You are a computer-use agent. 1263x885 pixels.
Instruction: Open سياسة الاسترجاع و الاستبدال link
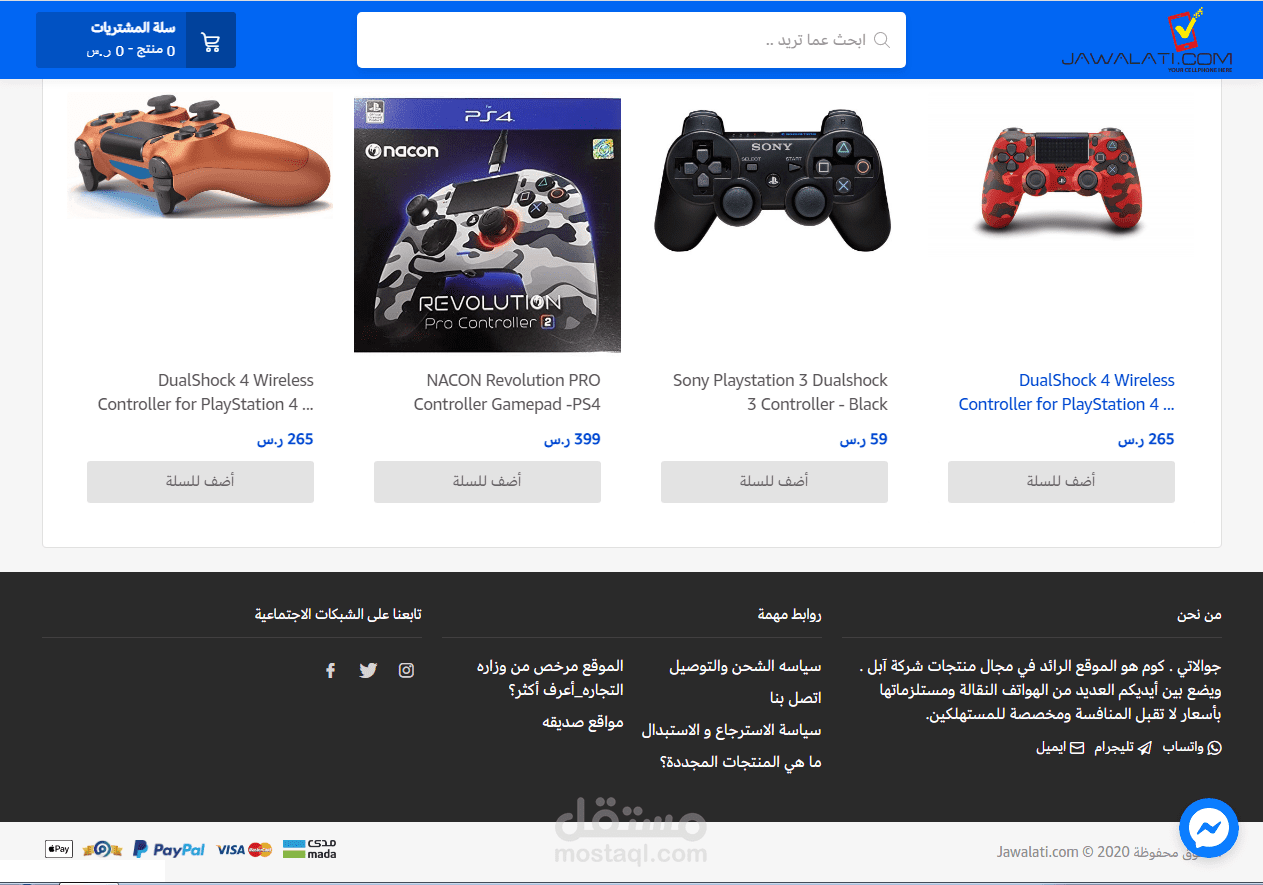(x=731, y=730)
